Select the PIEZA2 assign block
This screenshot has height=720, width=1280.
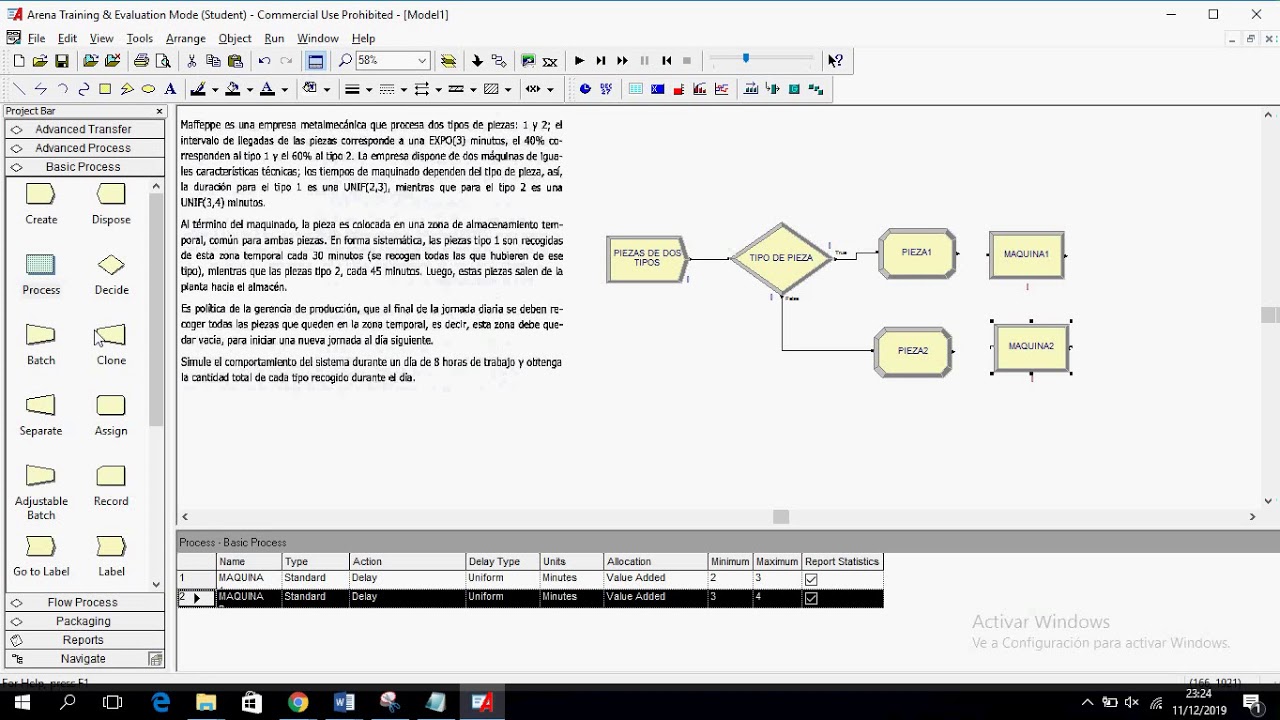[x=913, y=351]
